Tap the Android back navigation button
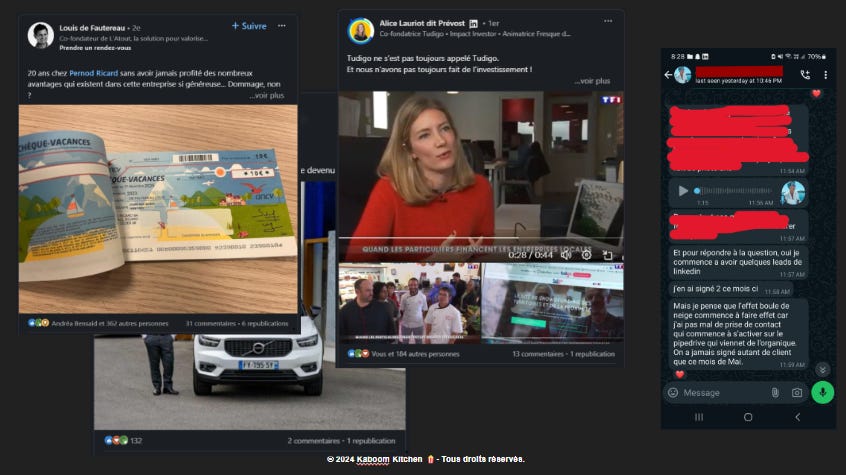Image resolution: width=846 pixels, height=475 pixels. pos(797,417)
